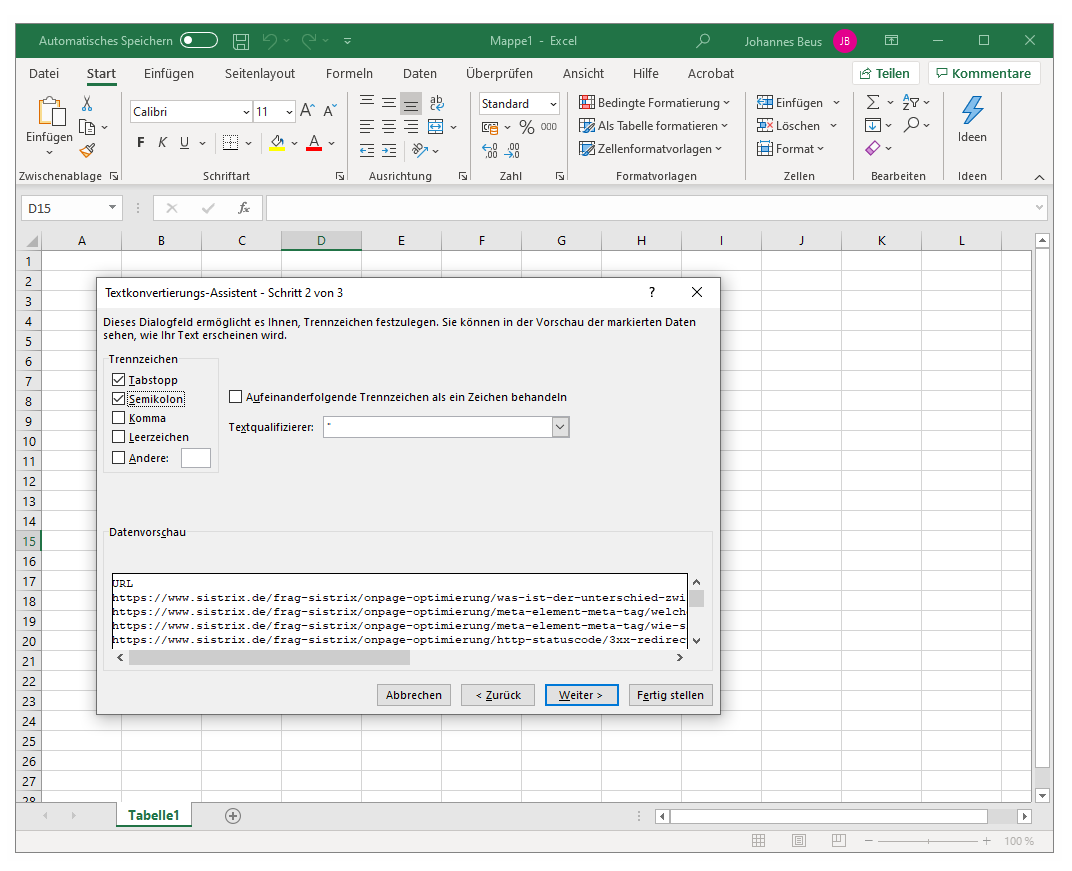Click the Weiter button in wizard
The width and height of the screenshot is (1072, 871).
[x=581, y=695]
